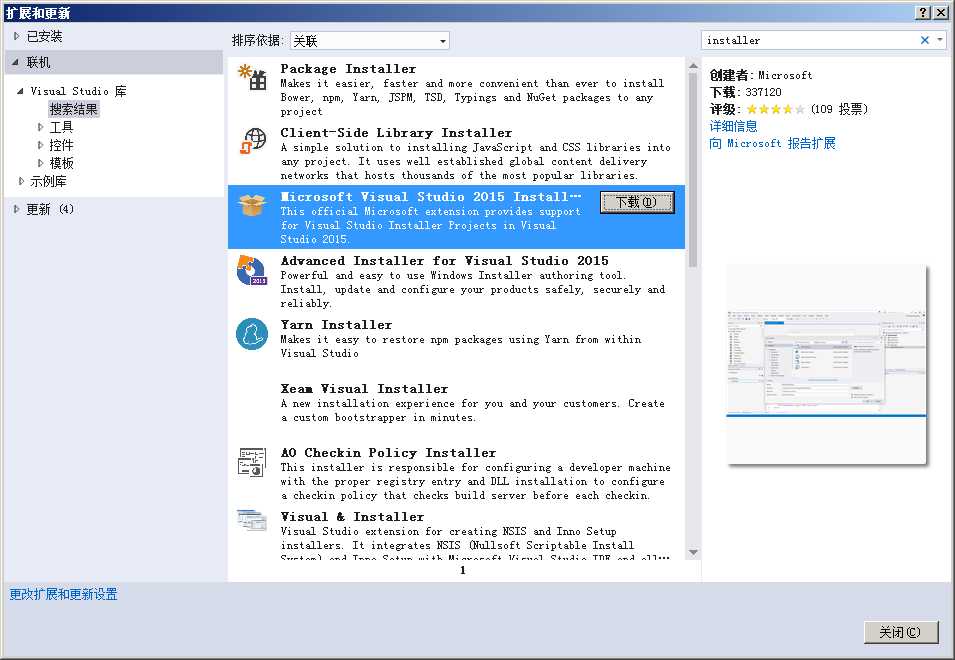Open the help question mark button

(923, 12)
